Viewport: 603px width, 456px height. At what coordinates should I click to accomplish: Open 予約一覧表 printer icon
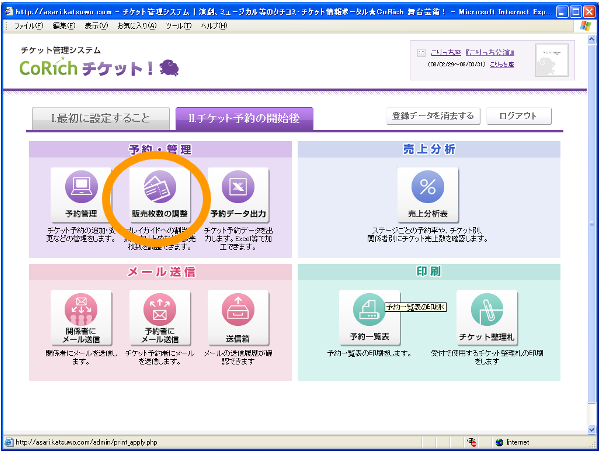pyautogui.click(x=368, y=309)
